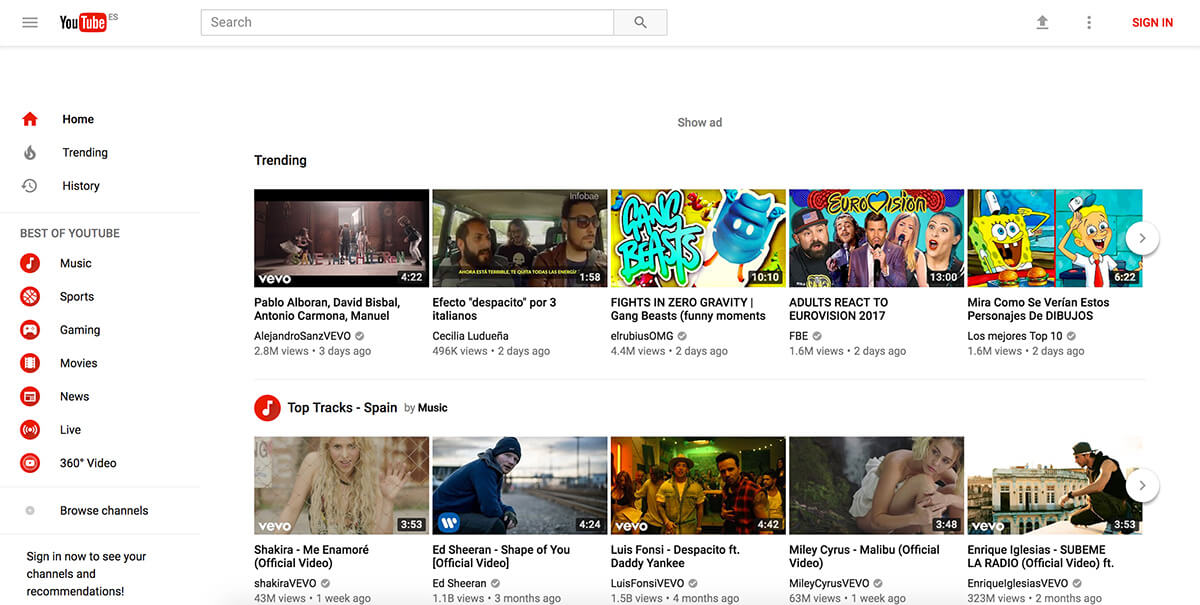Open Ed Sheeran Shape of You thumbnail
This screenshot has width=1200, height=605.
520,486
